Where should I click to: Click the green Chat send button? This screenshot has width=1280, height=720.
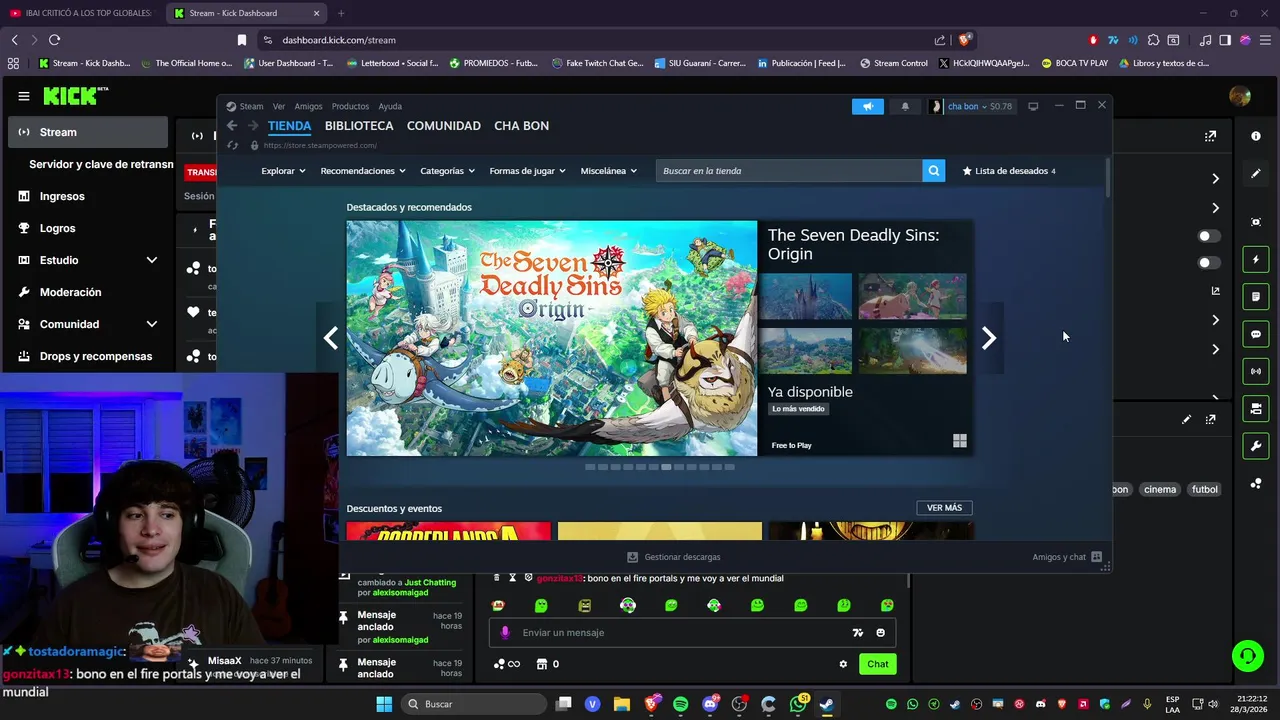pos(877,664)
